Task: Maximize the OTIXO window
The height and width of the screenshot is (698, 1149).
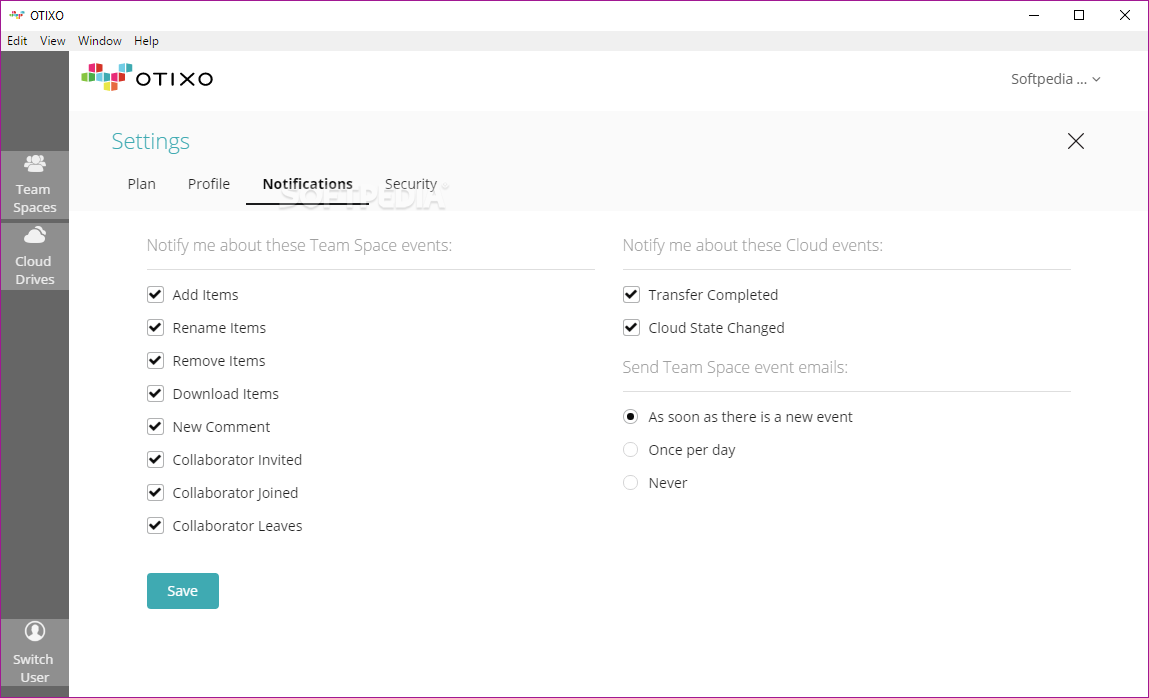Action: [1079, 15]
